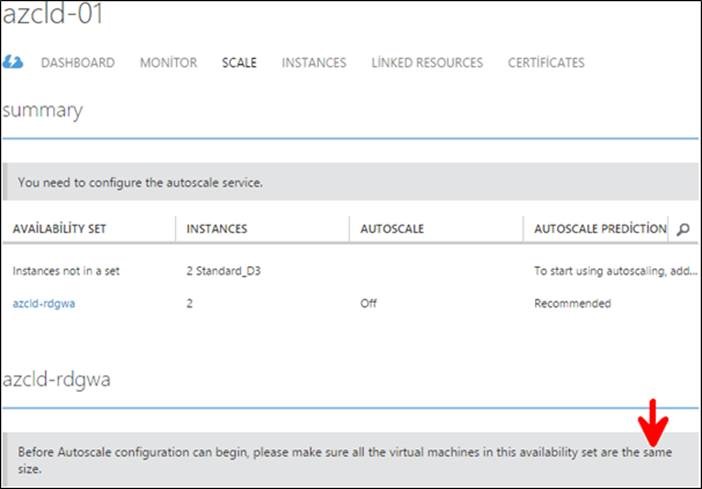Open the azcld-rdgwa availability set link
The width and height of the screenshot is (702, 489).
(44, 303)
